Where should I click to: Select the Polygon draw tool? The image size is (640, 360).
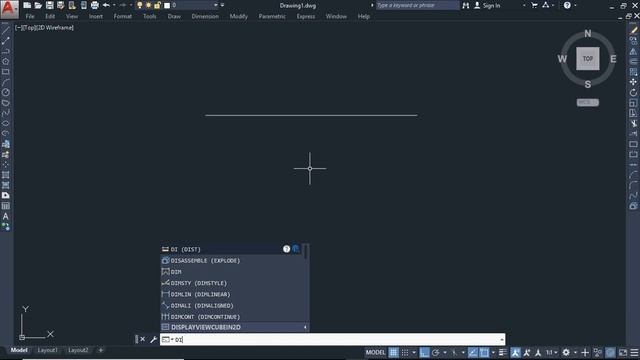click(x=5, y=62)
